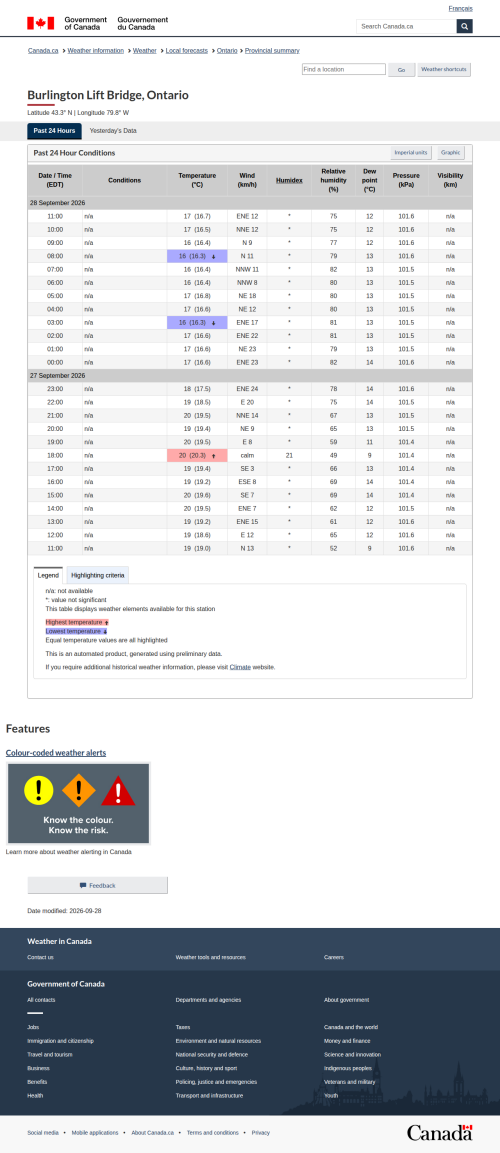Click the 08:00 row lowest temperature cell
Screen dimensions: 500x1153
click(x=197, y=256)
